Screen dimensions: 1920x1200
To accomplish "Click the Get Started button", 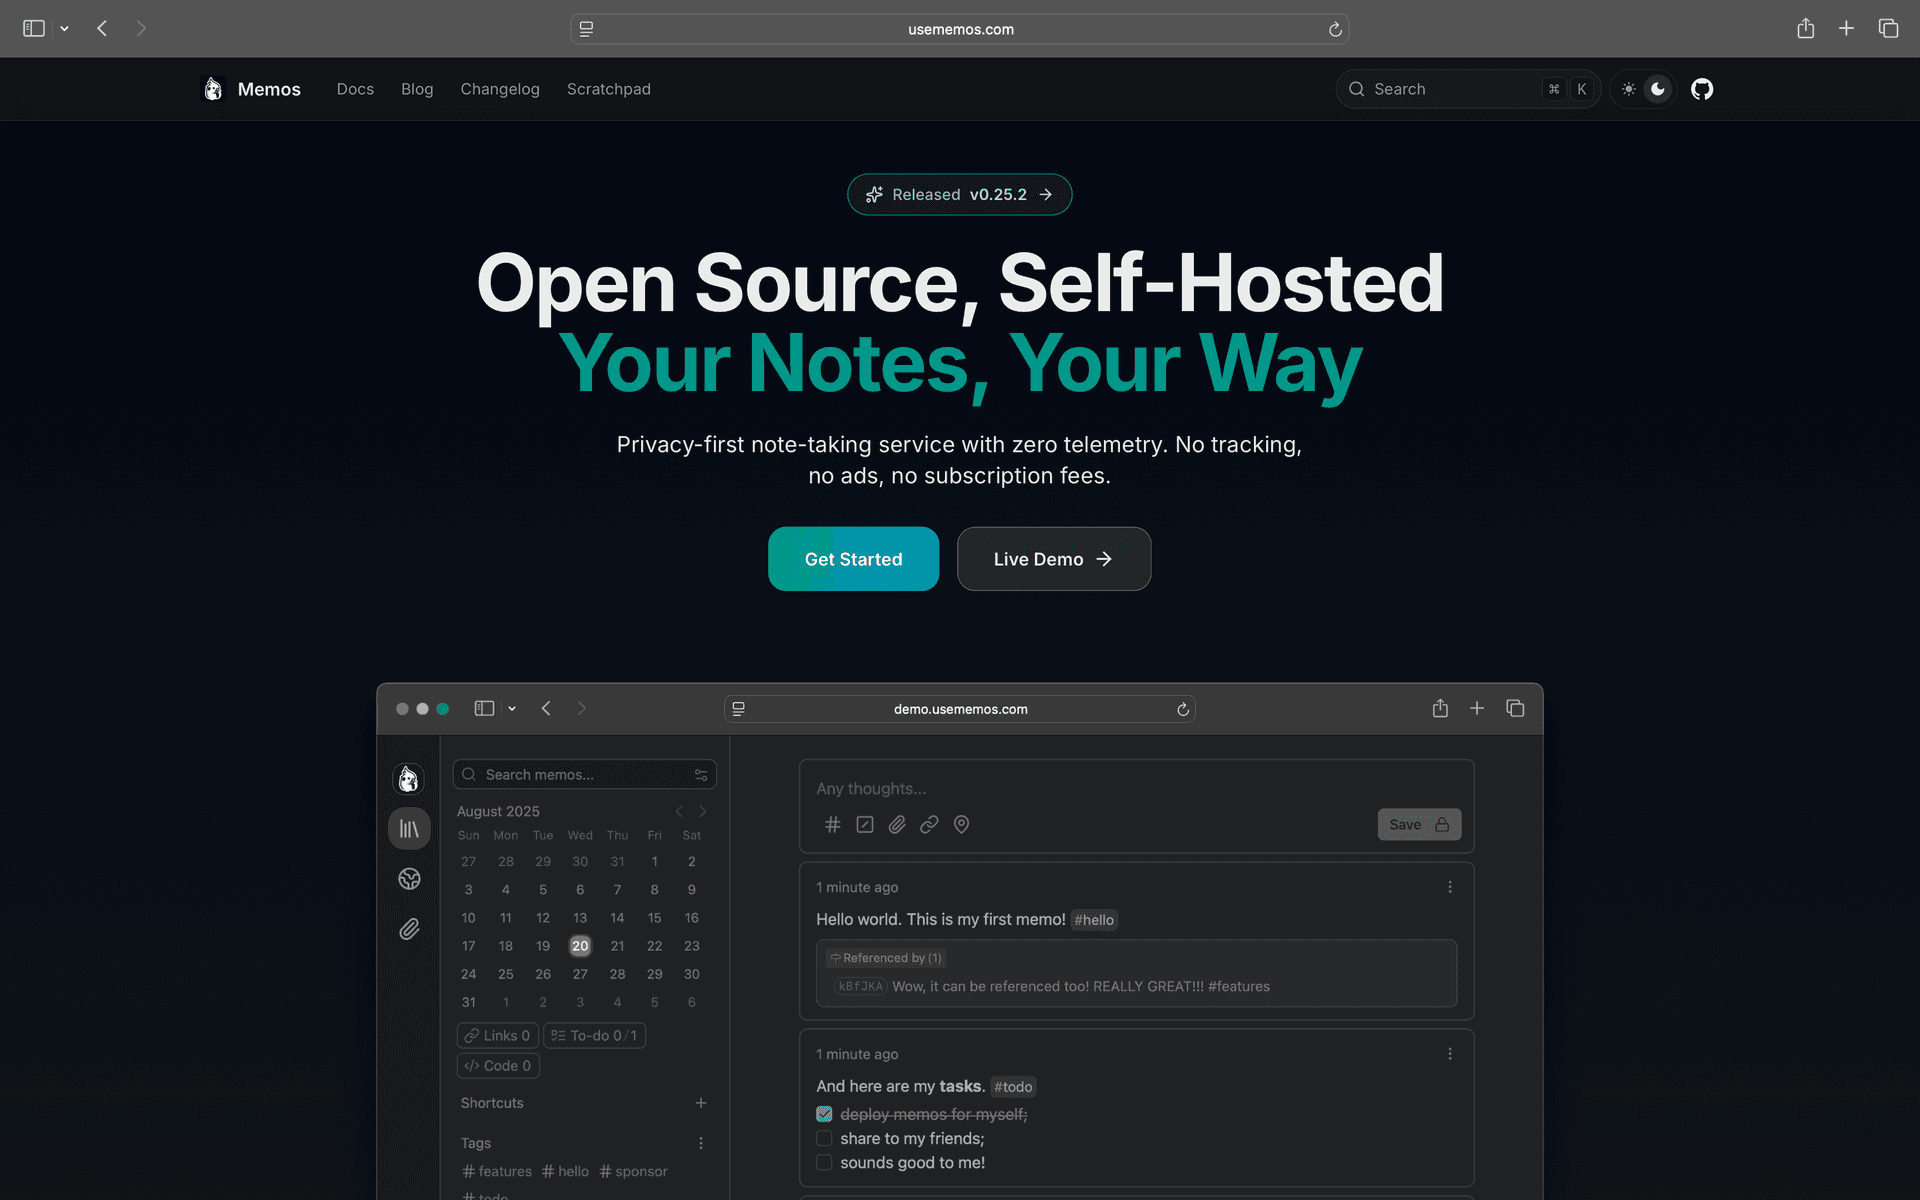I will coord(853,559).
